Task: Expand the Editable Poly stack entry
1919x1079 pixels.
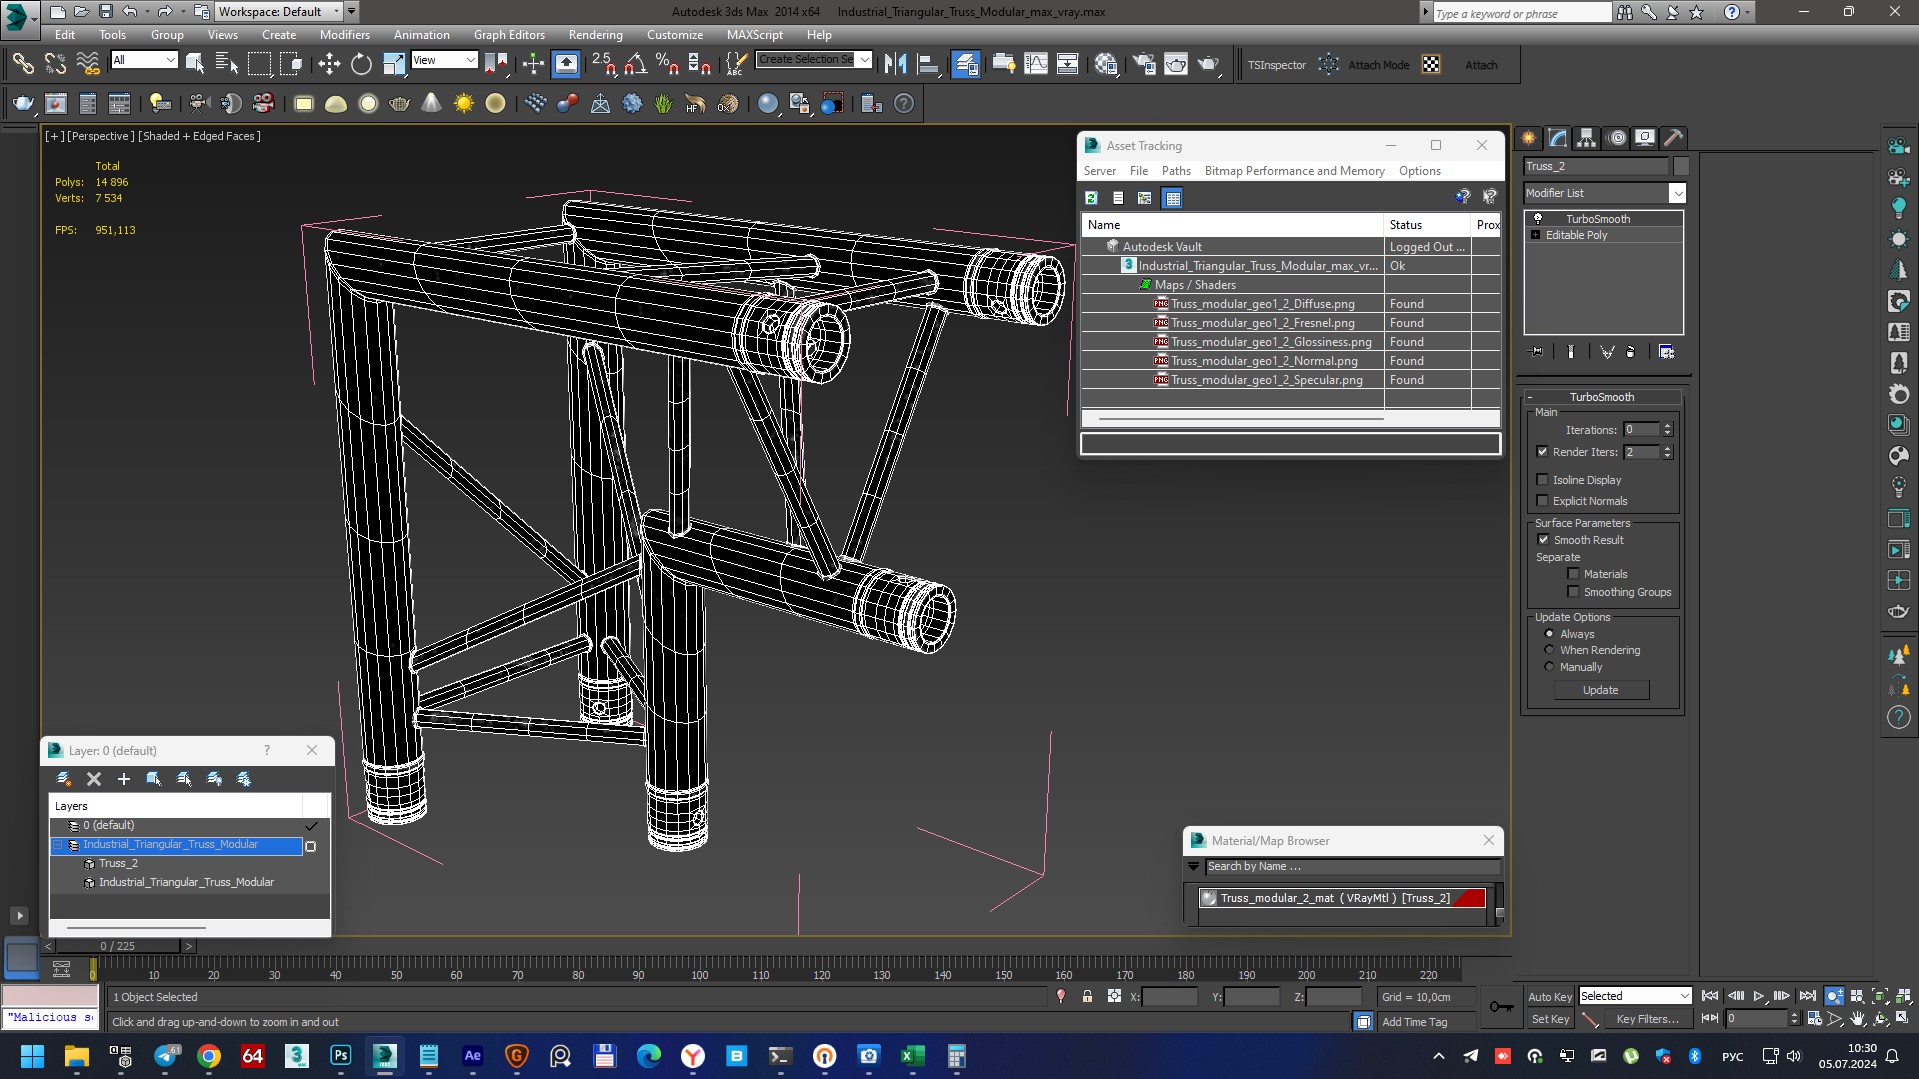Action: (1535, 235)
